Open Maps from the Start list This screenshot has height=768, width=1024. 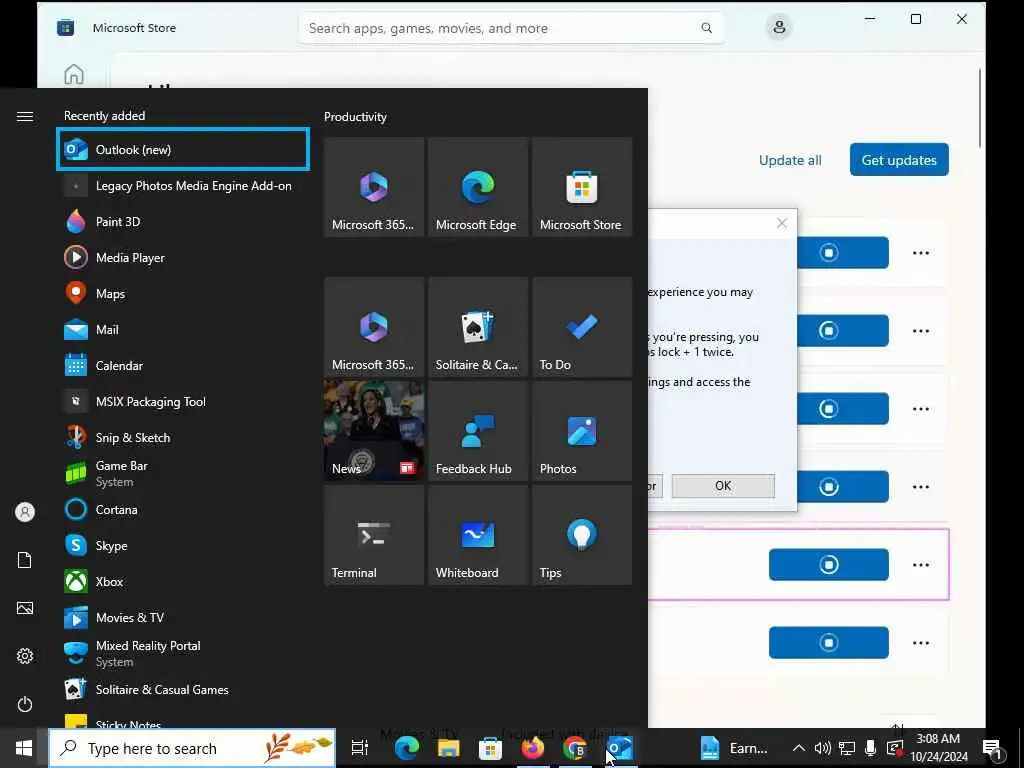(183, 293)
